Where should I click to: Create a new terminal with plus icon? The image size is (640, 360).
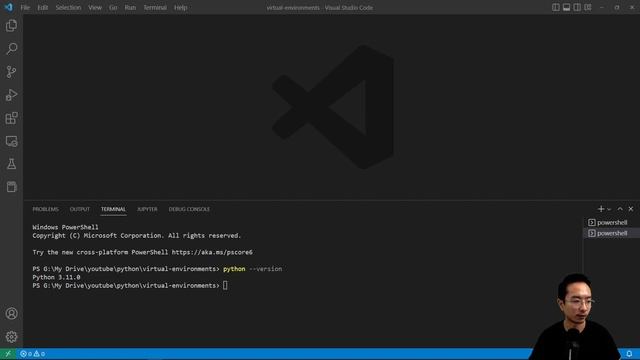pyautogui.click(x=601, y=209)
